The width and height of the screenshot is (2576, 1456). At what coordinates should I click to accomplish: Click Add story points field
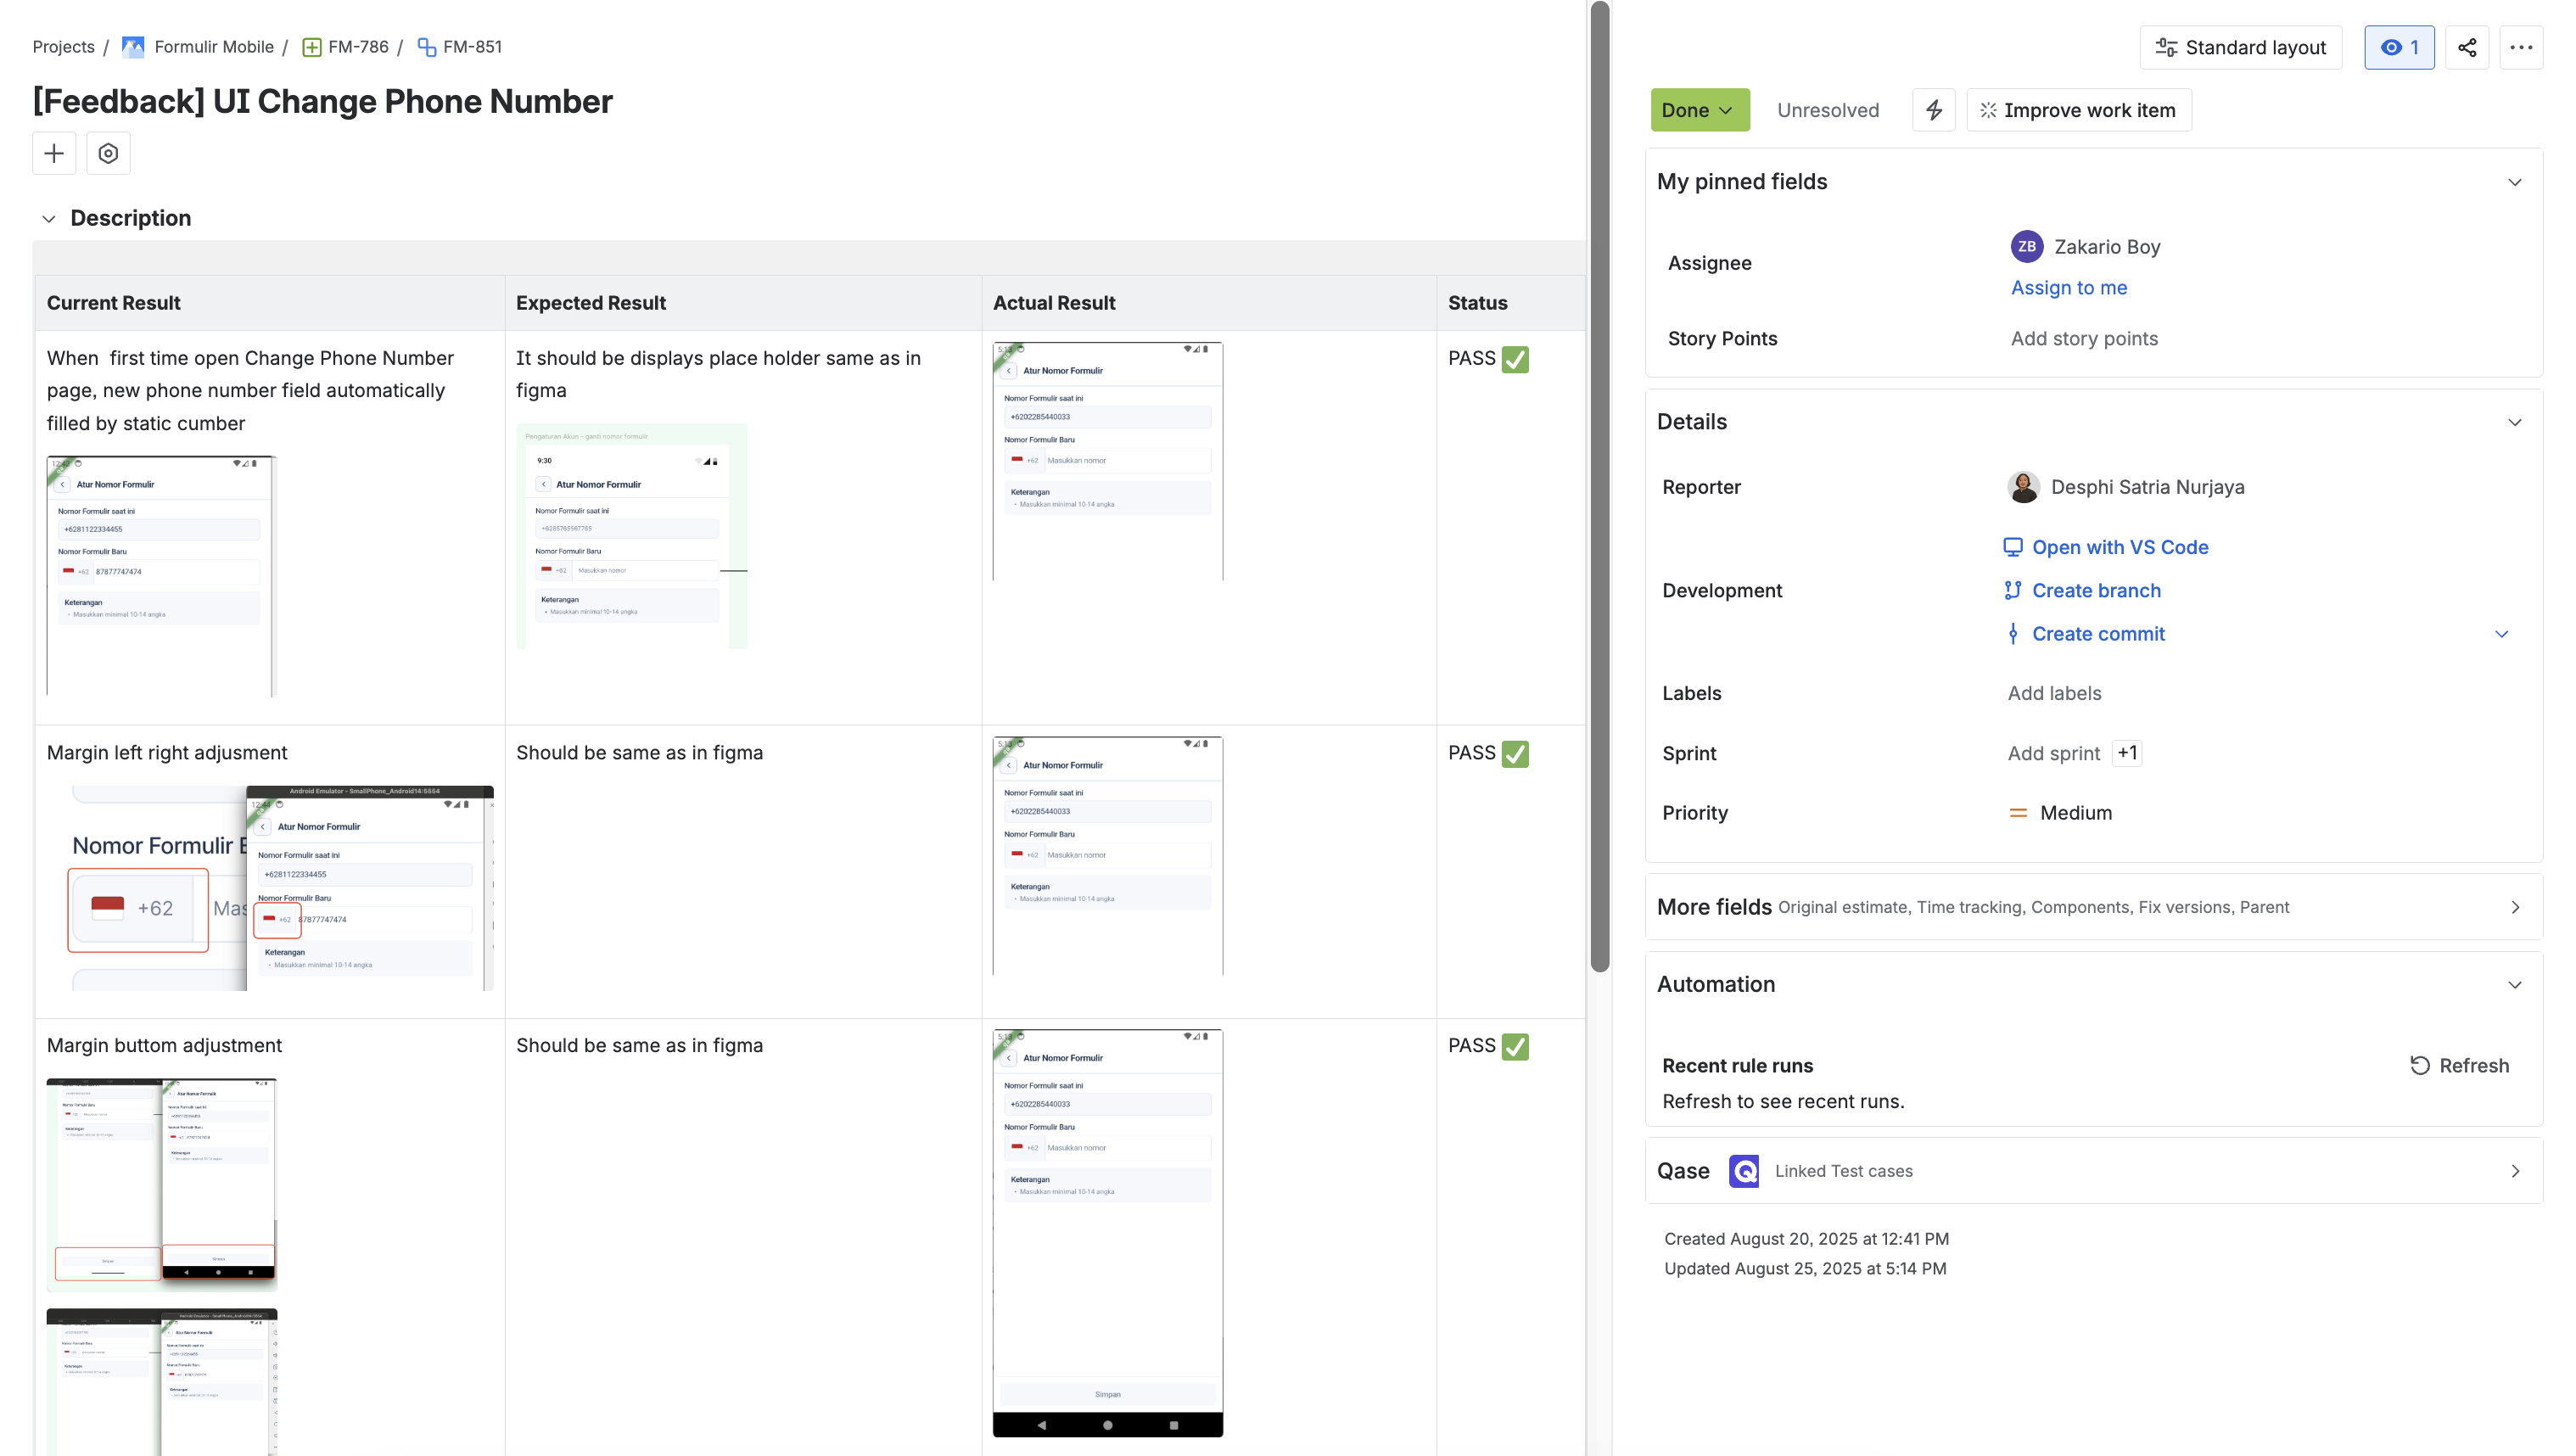(x=2084, y=339)
